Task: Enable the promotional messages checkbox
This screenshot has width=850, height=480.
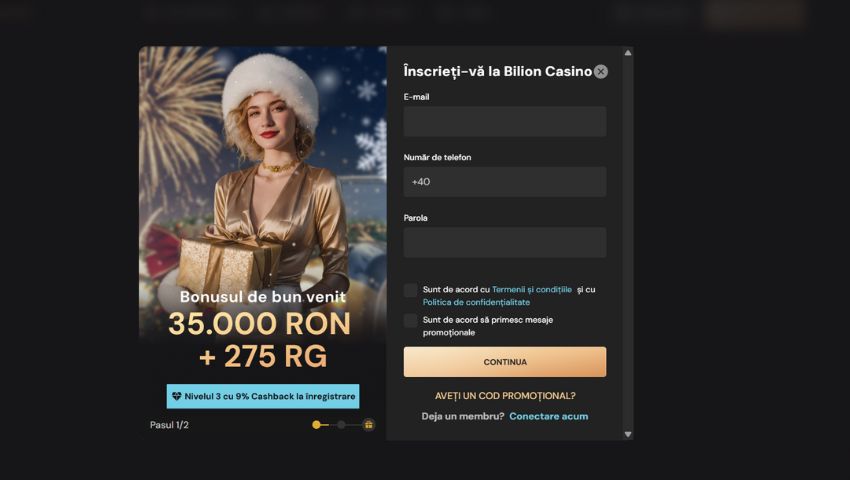Action: 410,321
